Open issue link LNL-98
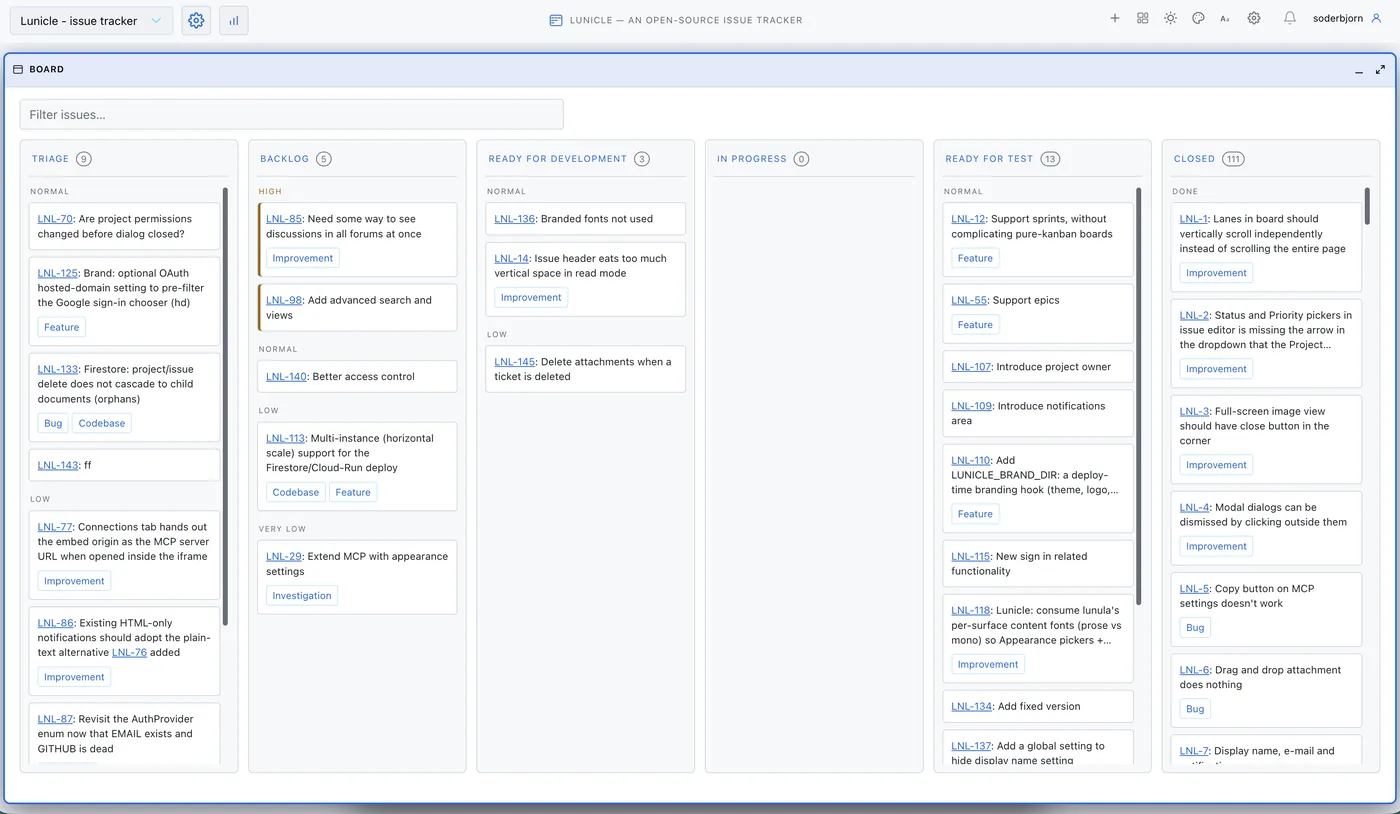Viewport: 1400px width, 814px height. pos(284,300)
